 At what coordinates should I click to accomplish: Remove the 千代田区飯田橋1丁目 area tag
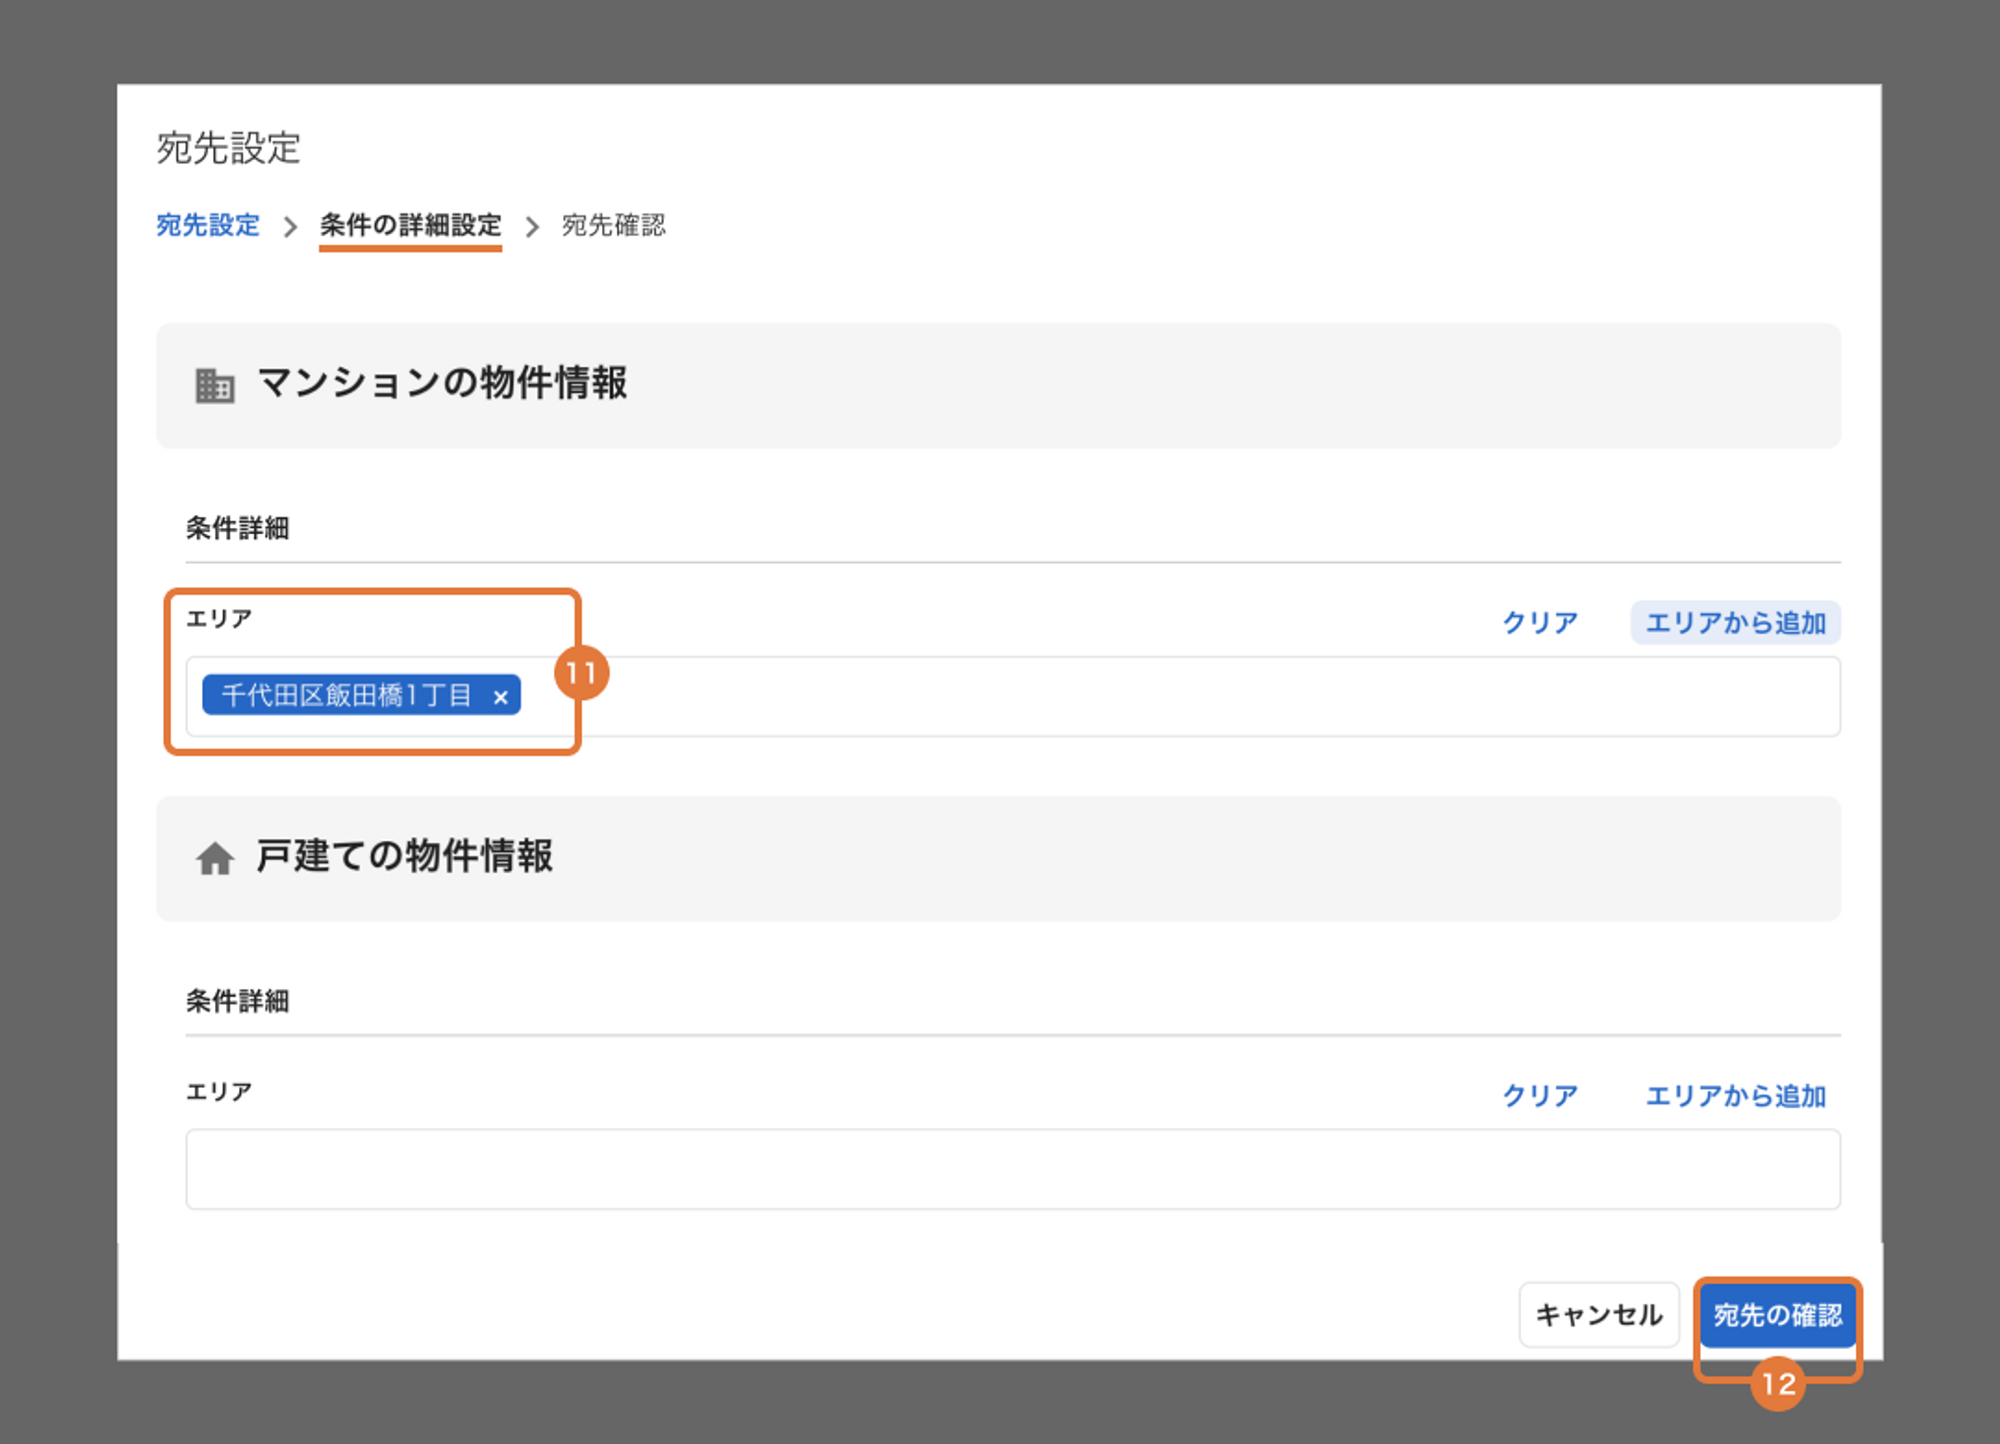click(500, 697)
